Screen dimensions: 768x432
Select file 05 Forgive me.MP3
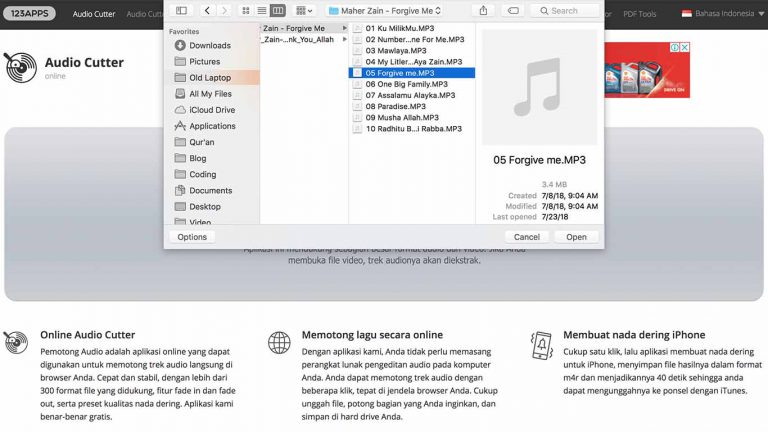click(411, 73)
